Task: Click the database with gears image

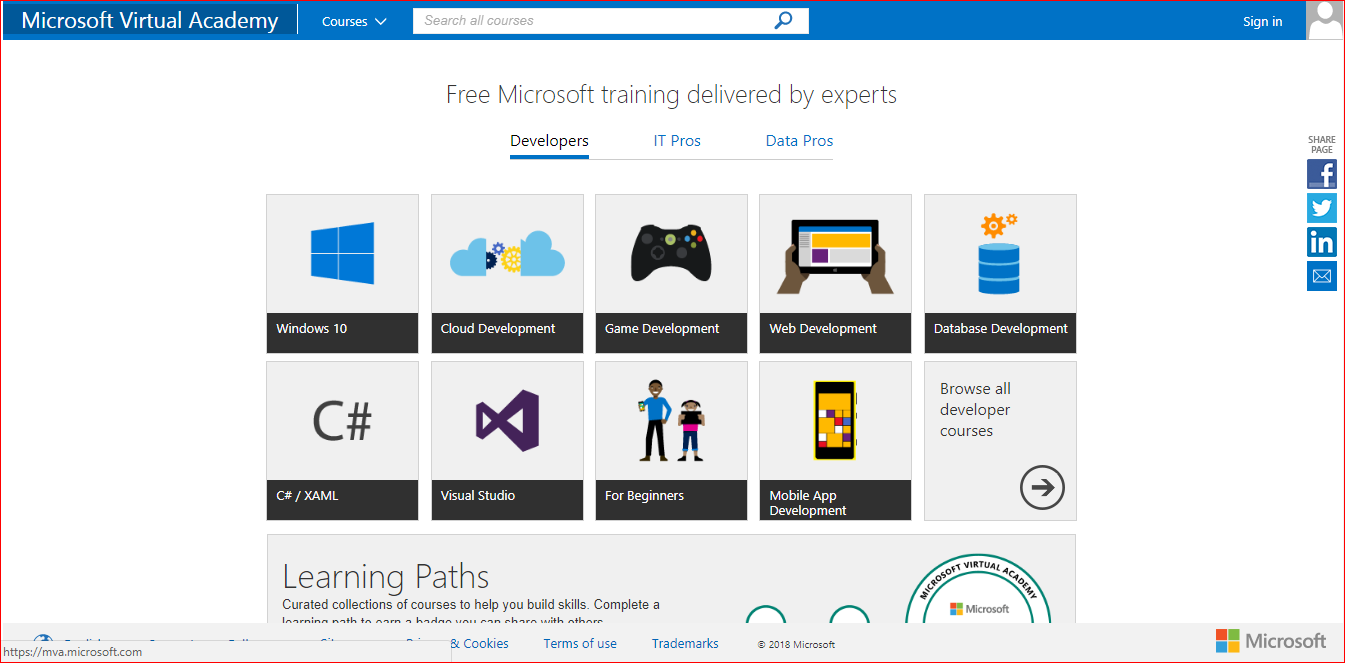Action: pyautogui.click(x=999, y=253)
